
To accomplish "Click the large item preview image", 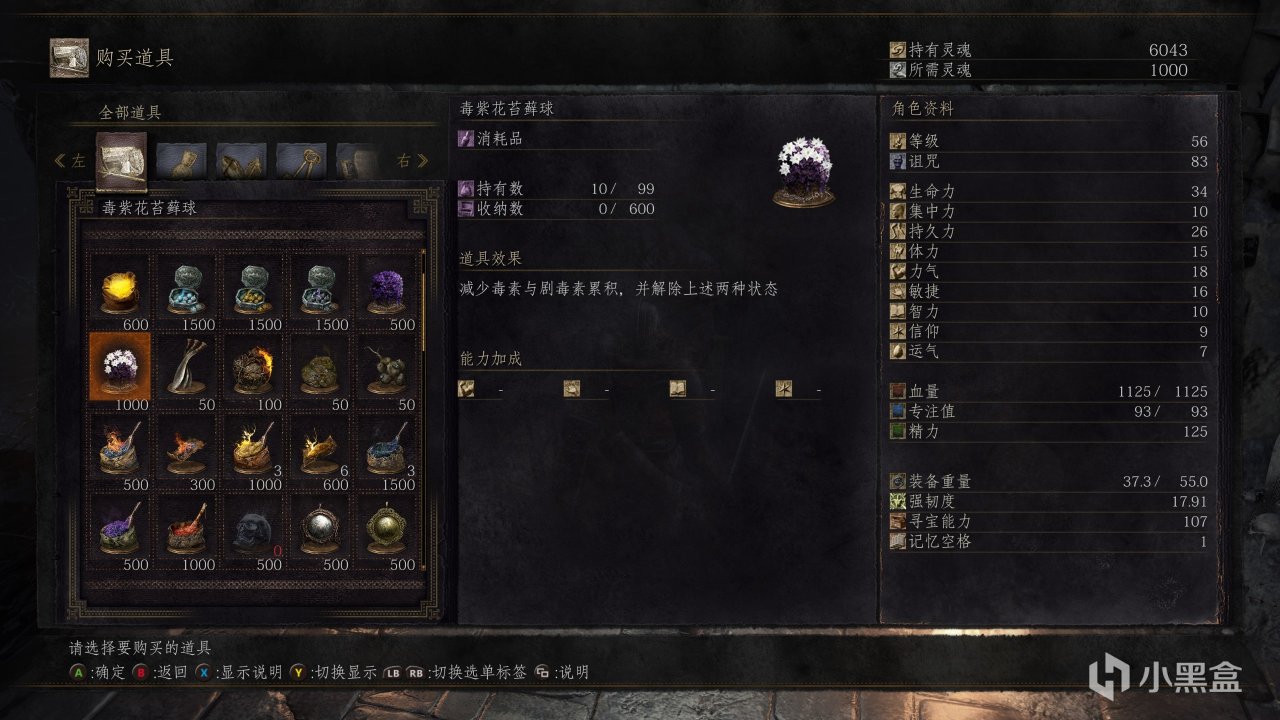I will [x=803, y=171].
